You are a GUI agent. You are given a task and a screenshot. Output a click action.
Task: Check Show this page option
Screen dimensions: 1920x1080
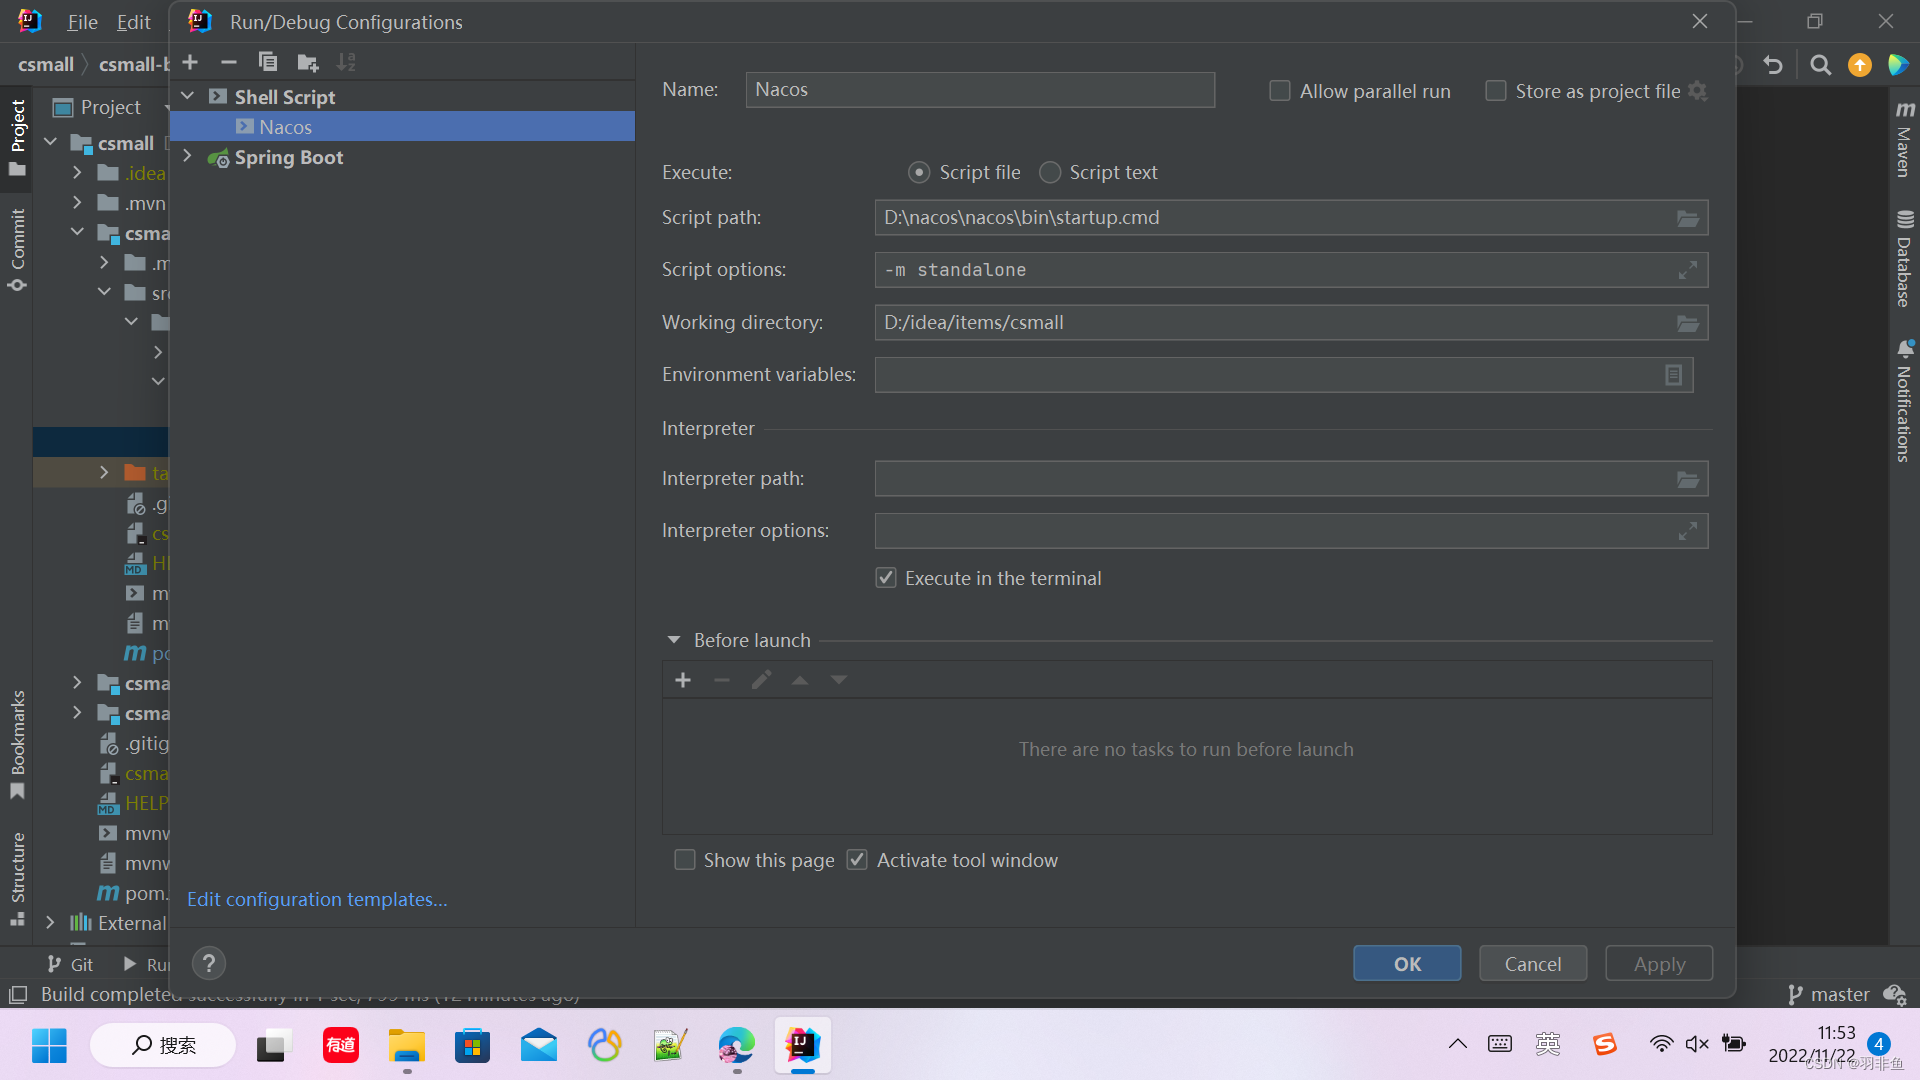(685, 860)
